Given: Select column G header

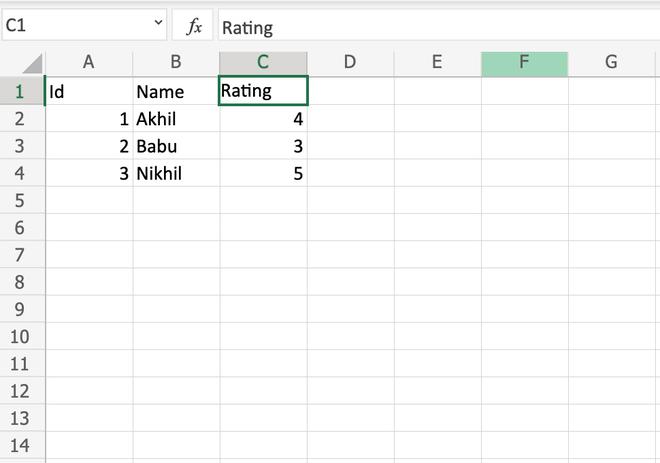Looking at the screenshot, I should point(611,63).
